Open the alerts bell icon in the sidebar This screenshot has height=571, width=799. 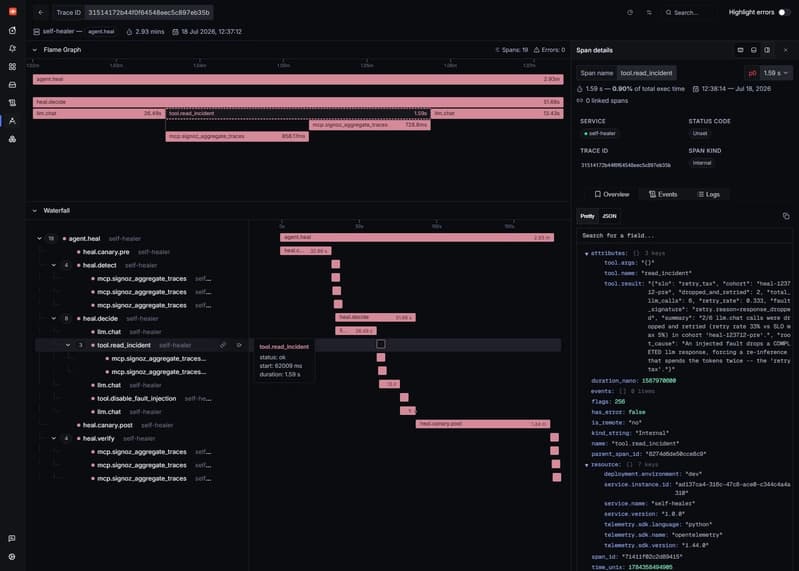(x=12, y=48)
